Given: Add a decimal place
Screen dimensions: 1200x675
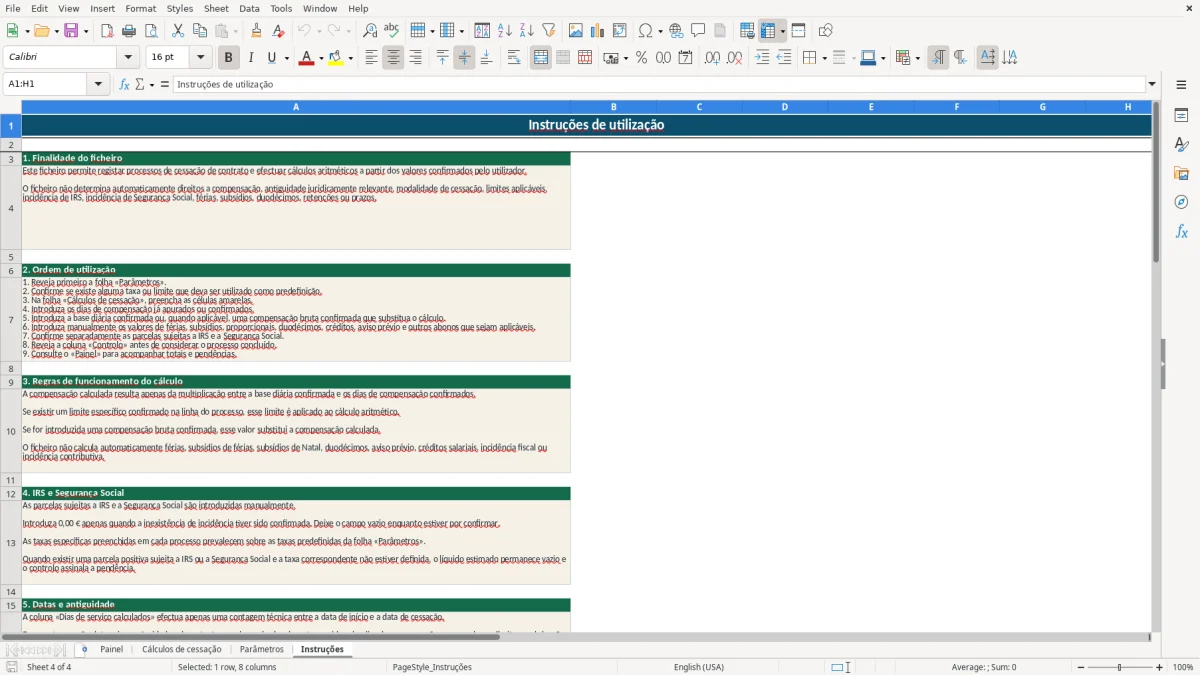Looking at the screenshot, I should click(x=712, y=58).
